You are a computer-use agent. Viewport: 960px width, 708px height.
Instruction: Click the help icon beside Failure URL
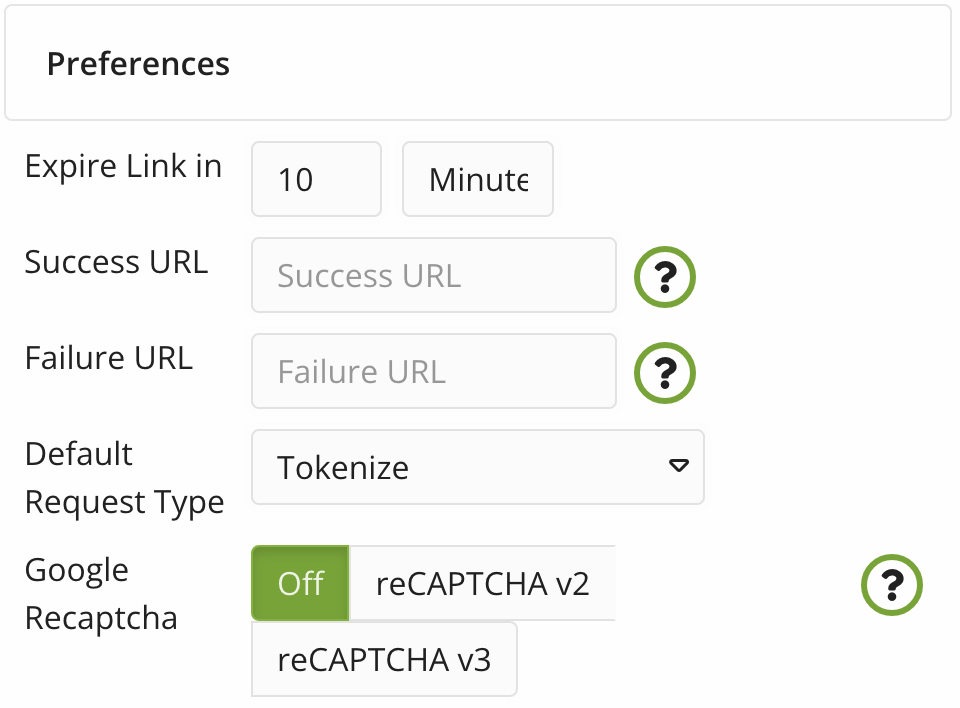664,374
